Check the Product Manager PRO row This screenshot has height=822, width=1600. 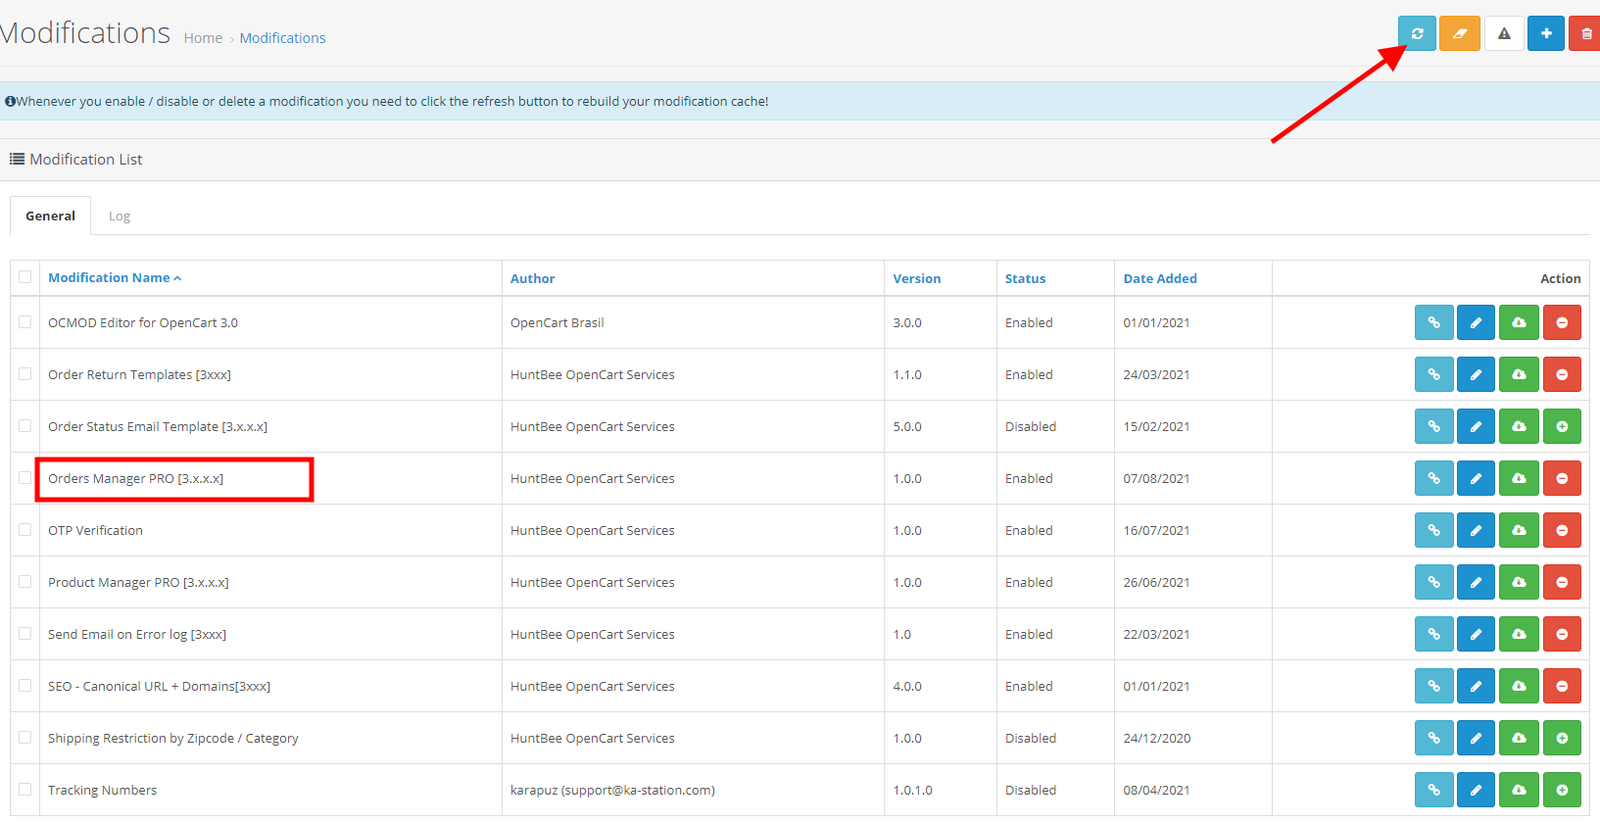pyautogui.click(x=25, y=582)
